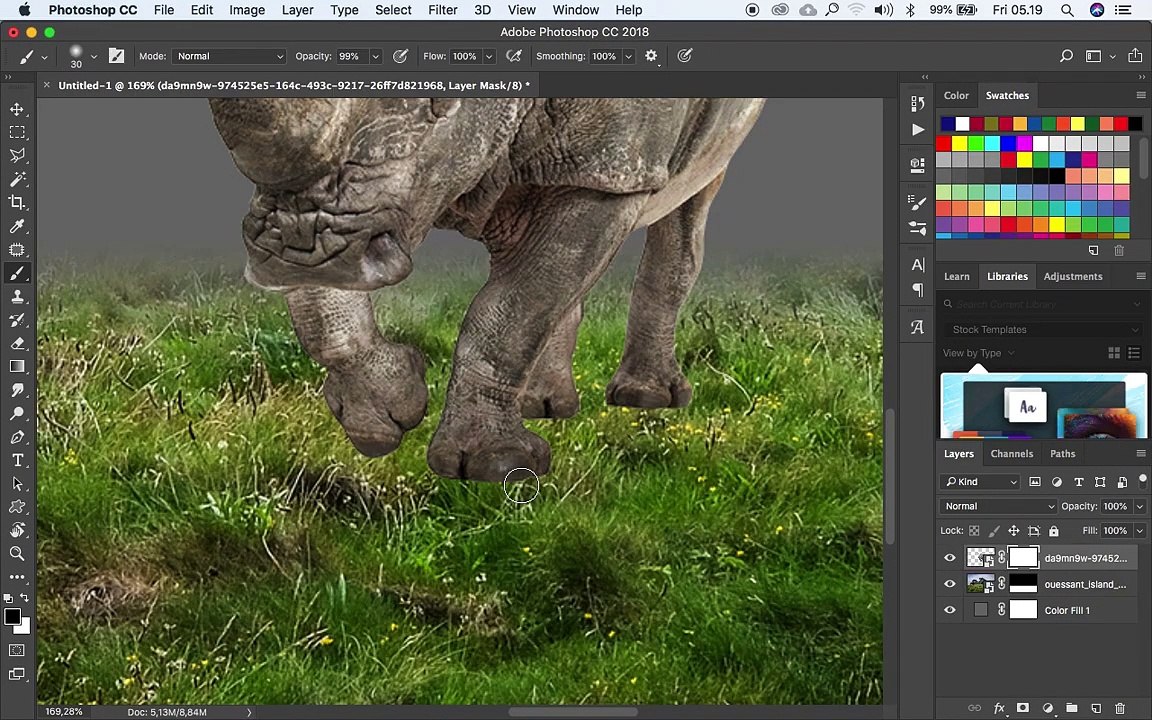Open the Smoothing options gear

651,56
